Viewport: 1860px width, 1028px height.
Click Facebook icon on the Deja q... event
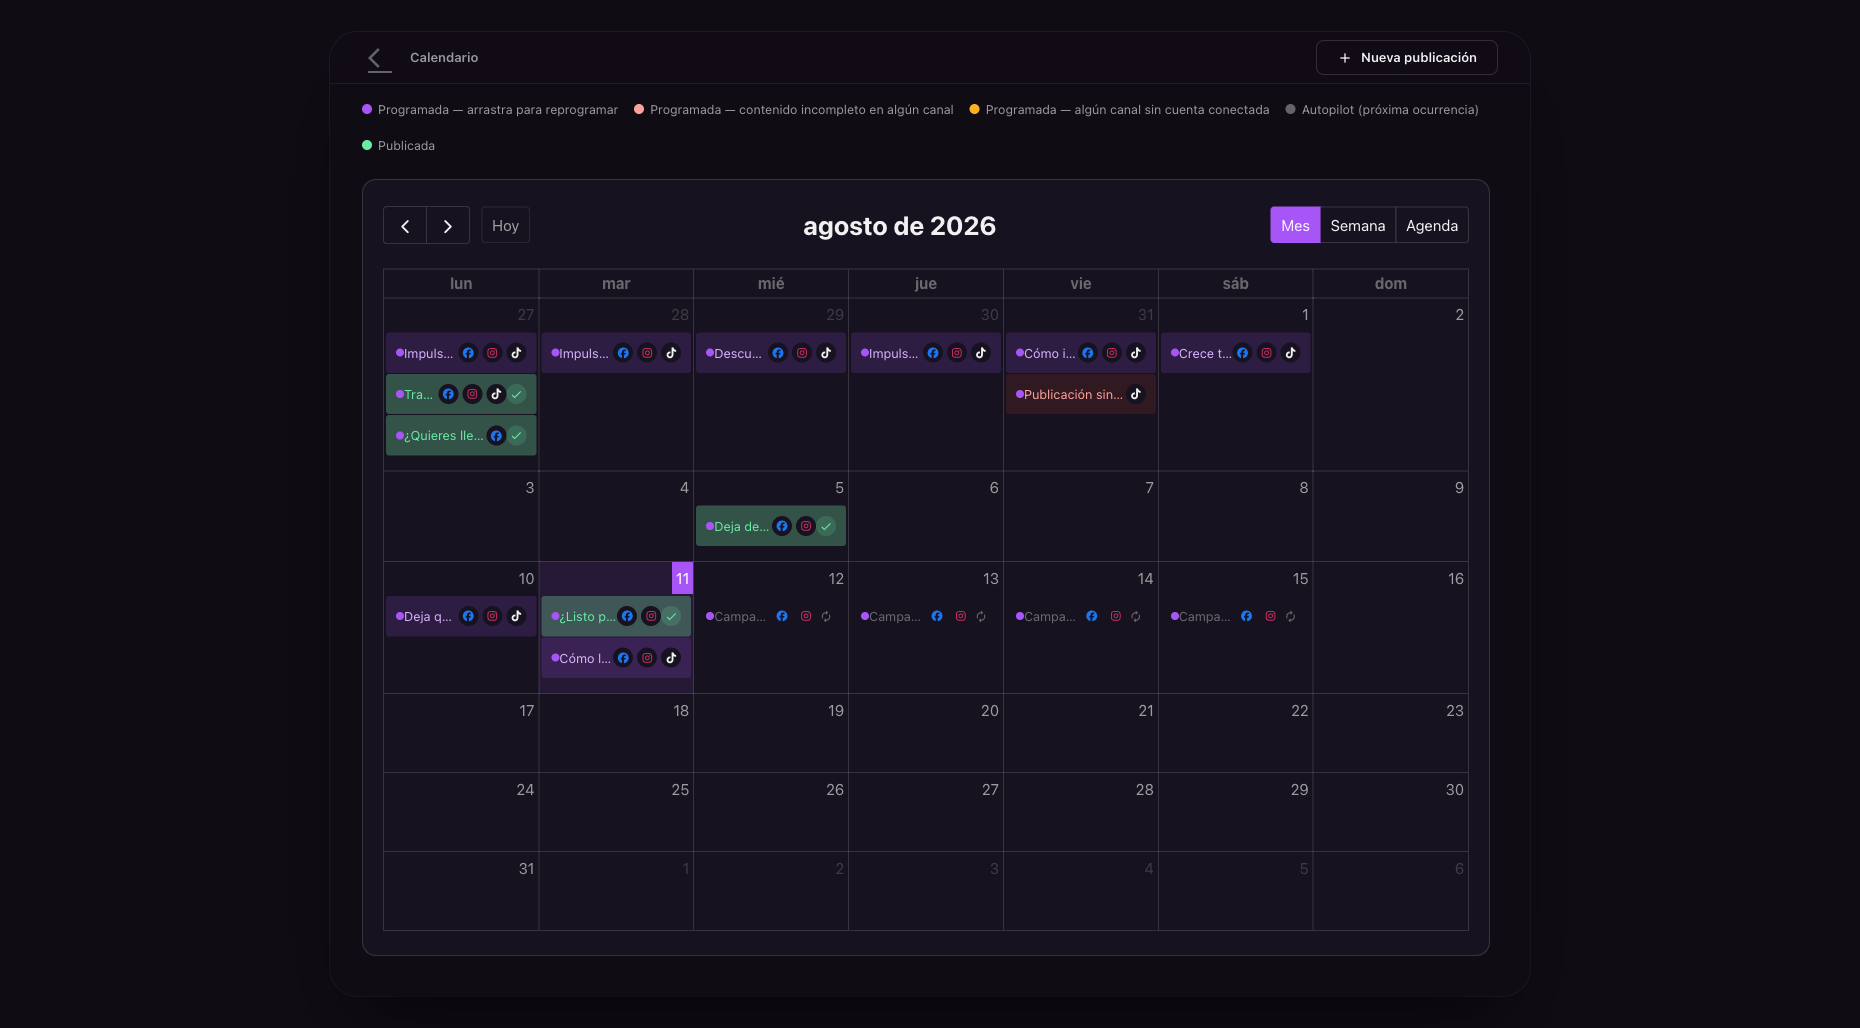(x=468, y=616)
